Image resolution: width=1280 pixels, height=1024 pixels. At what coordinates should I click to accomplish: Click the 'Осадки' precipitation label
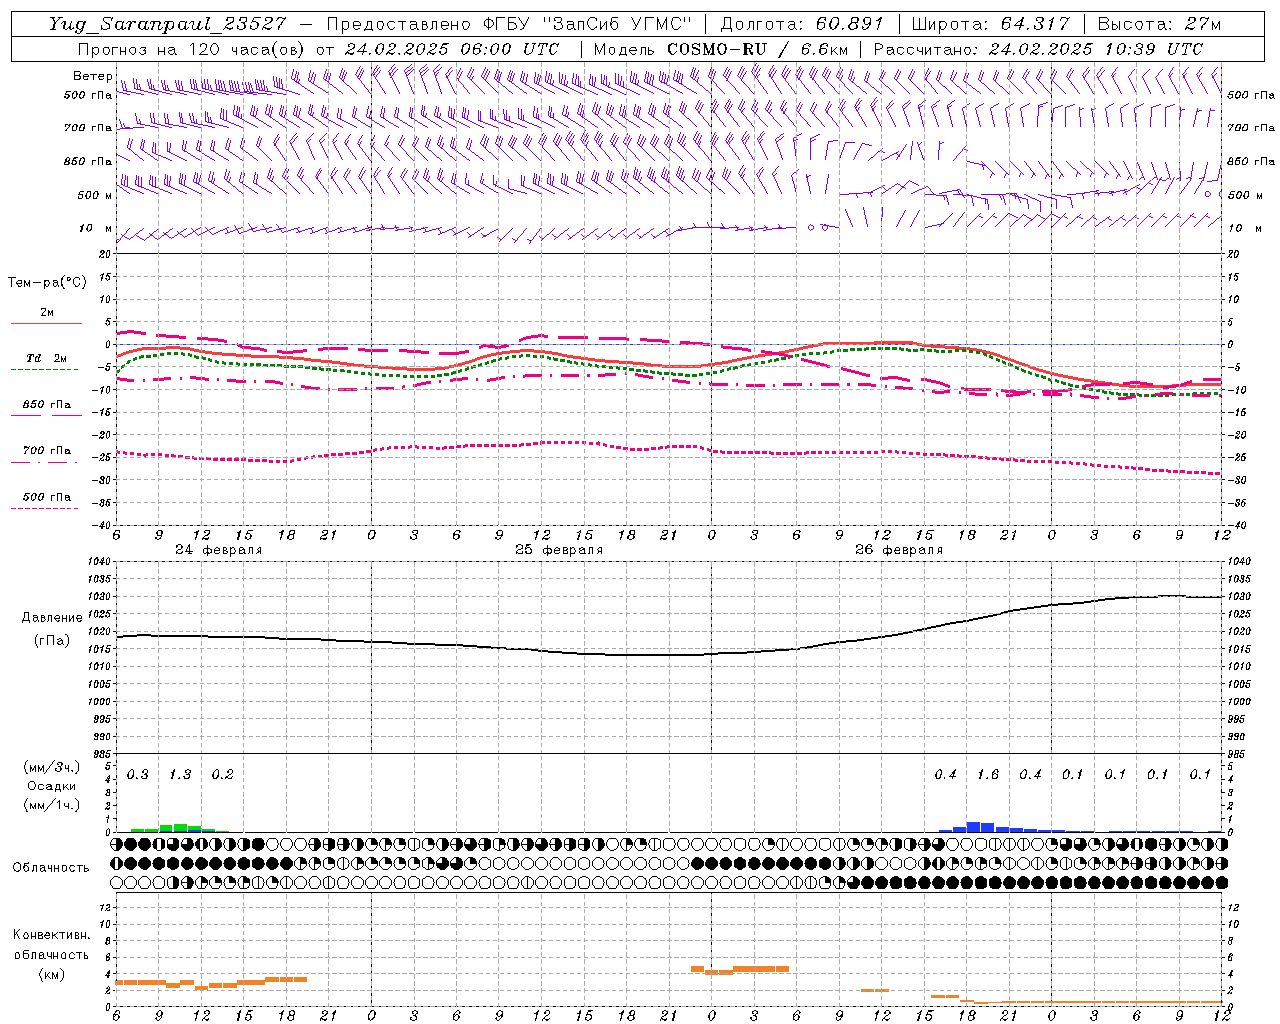pos(52,786)
